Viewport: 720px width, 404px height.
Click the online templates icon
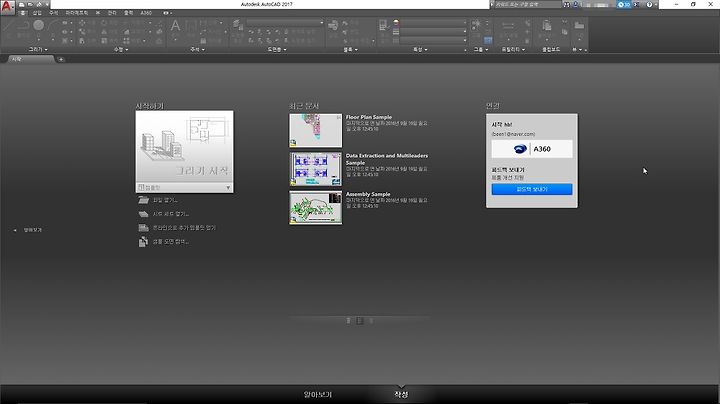[144, 228]
